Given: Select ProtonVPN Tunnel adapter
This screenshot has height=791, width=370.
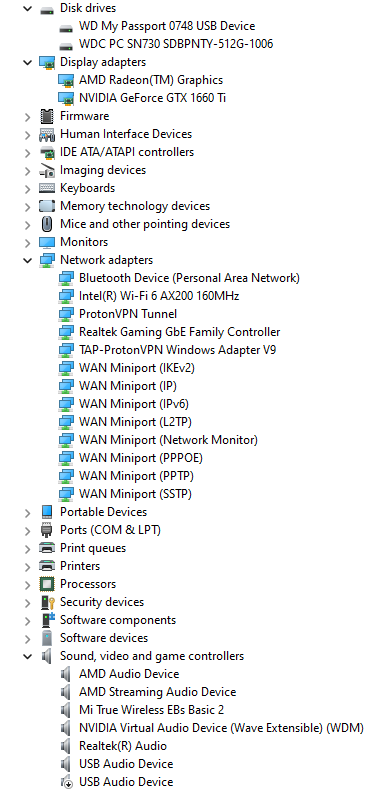Looking at the screenshot, I should [x=128, y=314].
